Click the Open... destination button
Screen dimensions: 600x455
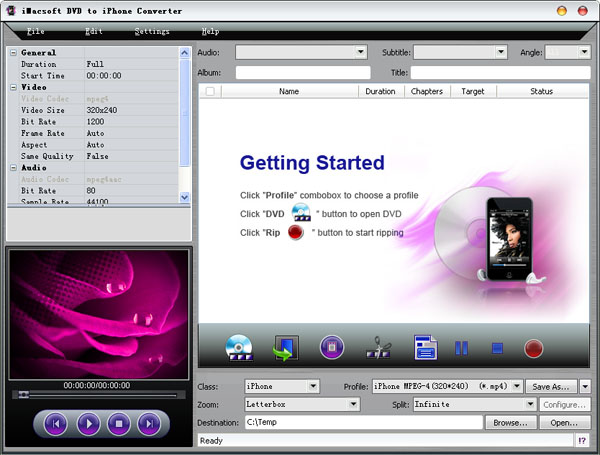565,422
